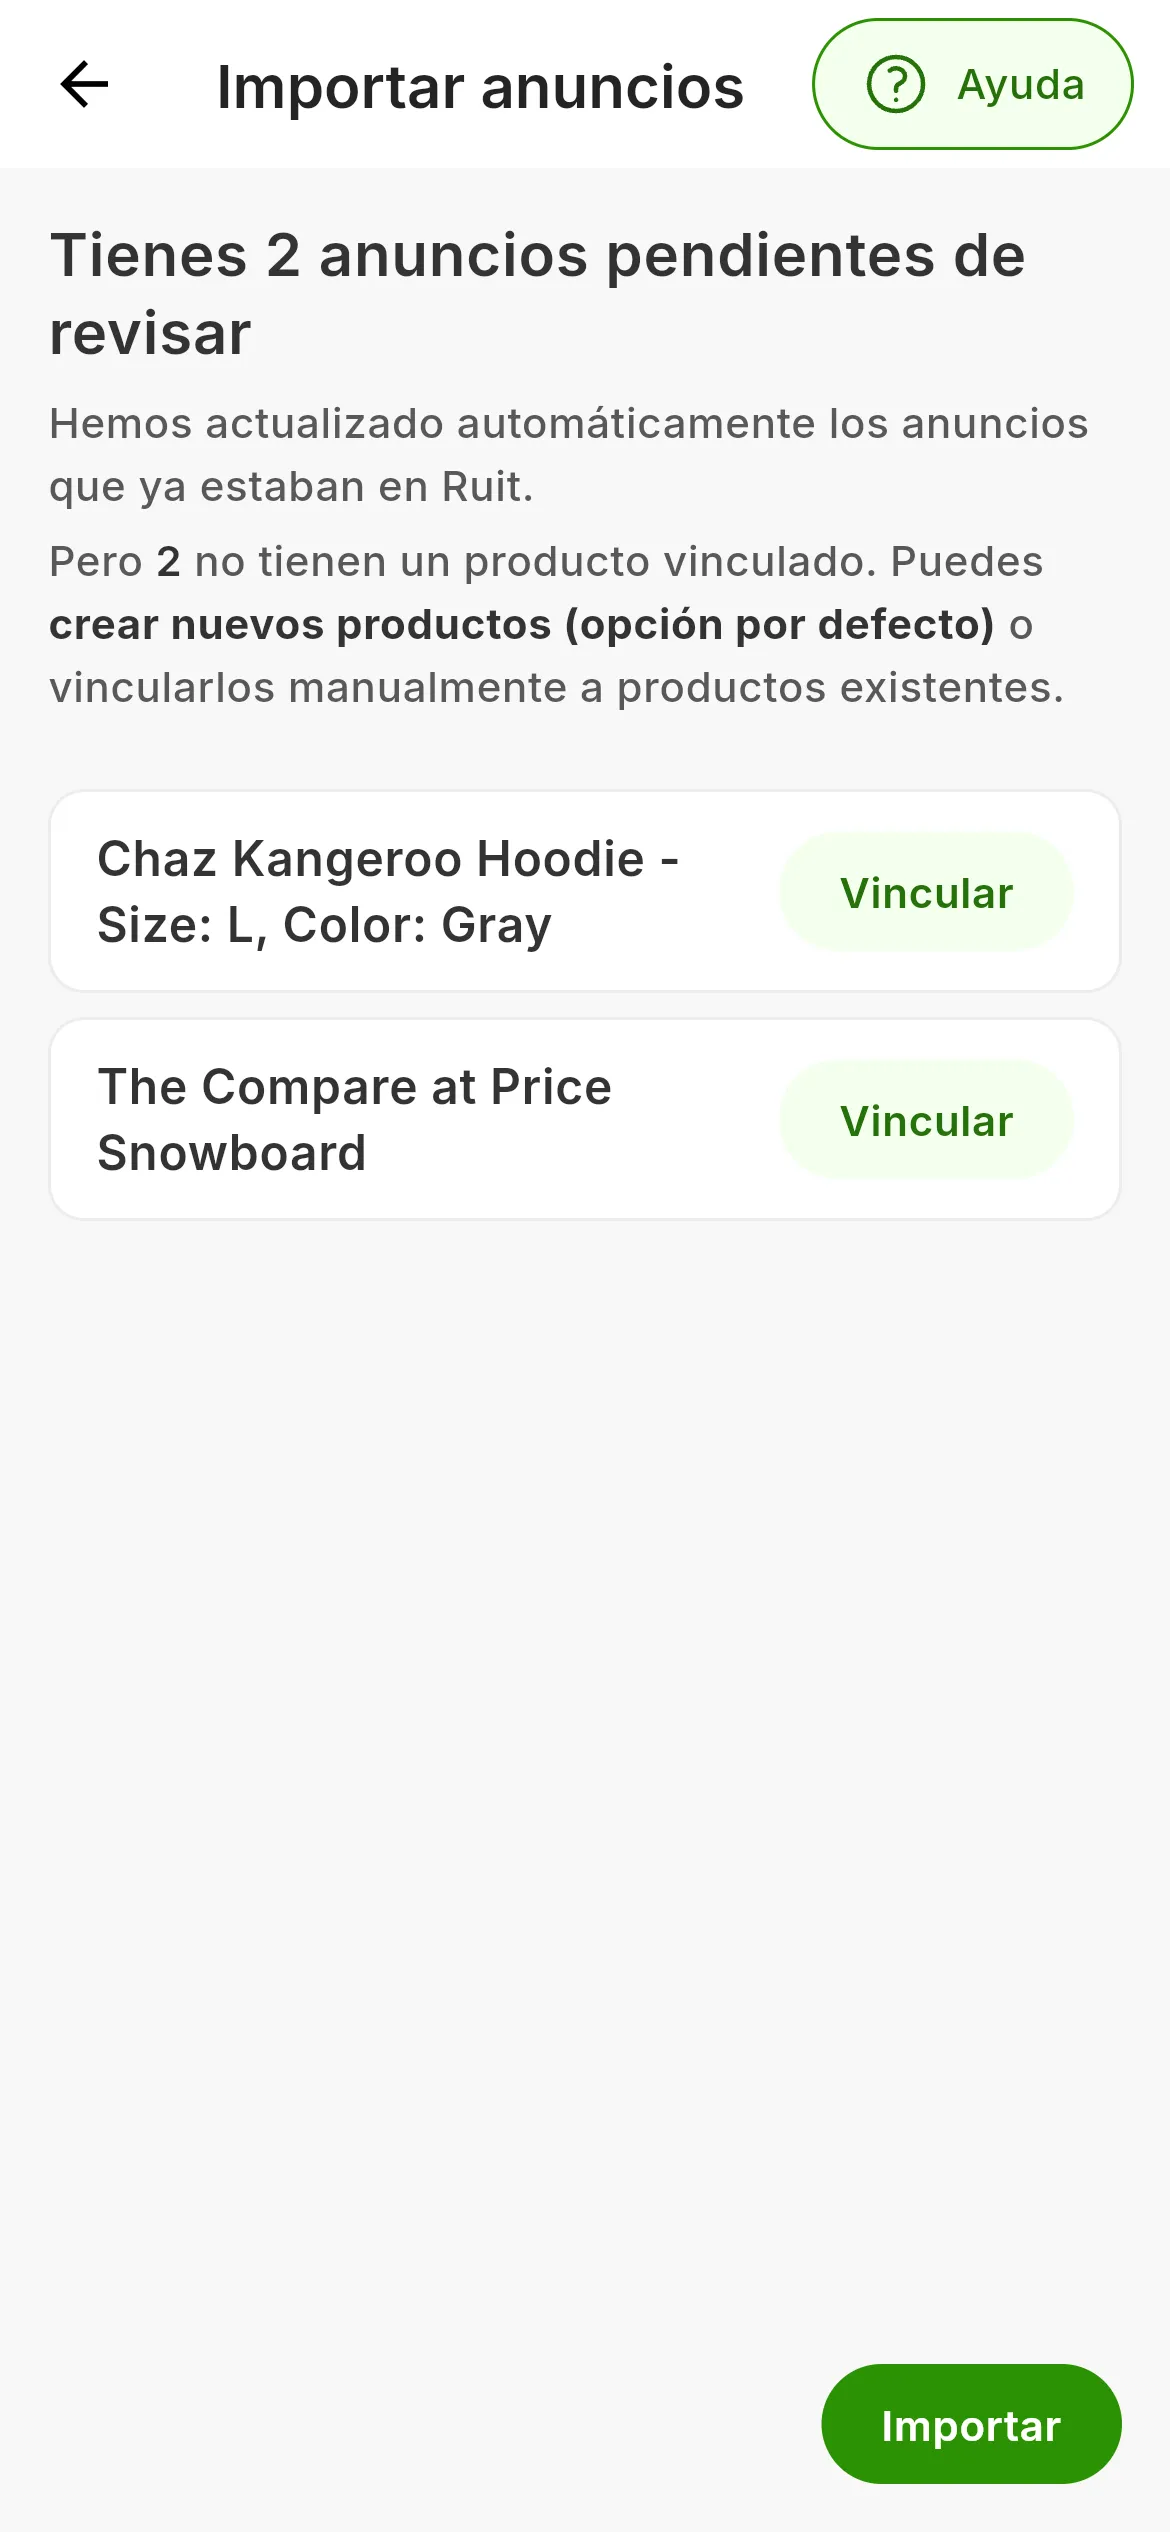Tap the word 'Snowboard' in the second card
The width and height of the screenshot is (1170, 2532).
click(232, 1153)
